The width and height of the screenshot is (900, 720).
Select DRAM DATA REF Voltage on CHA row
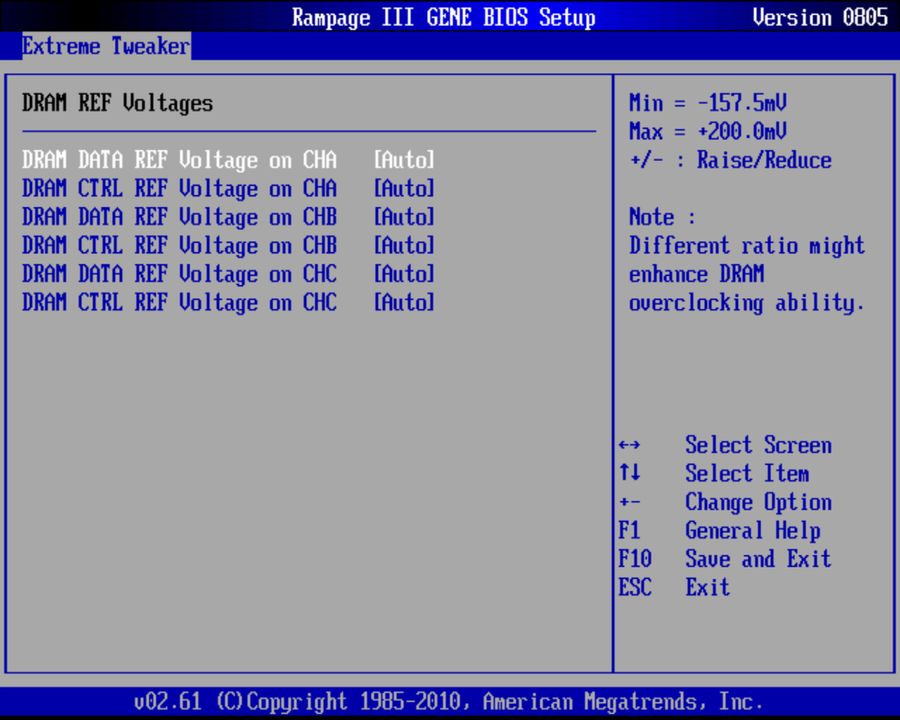click(228, 160)
